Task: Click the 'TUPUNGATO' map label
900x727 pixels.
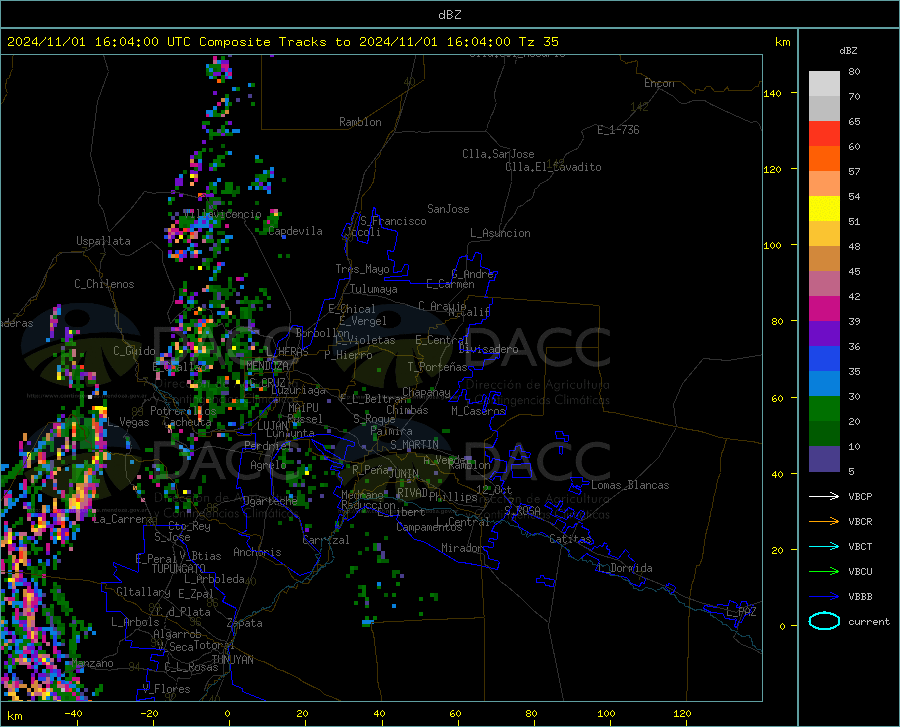Action: pyautogui.click(x=179, y=569)
